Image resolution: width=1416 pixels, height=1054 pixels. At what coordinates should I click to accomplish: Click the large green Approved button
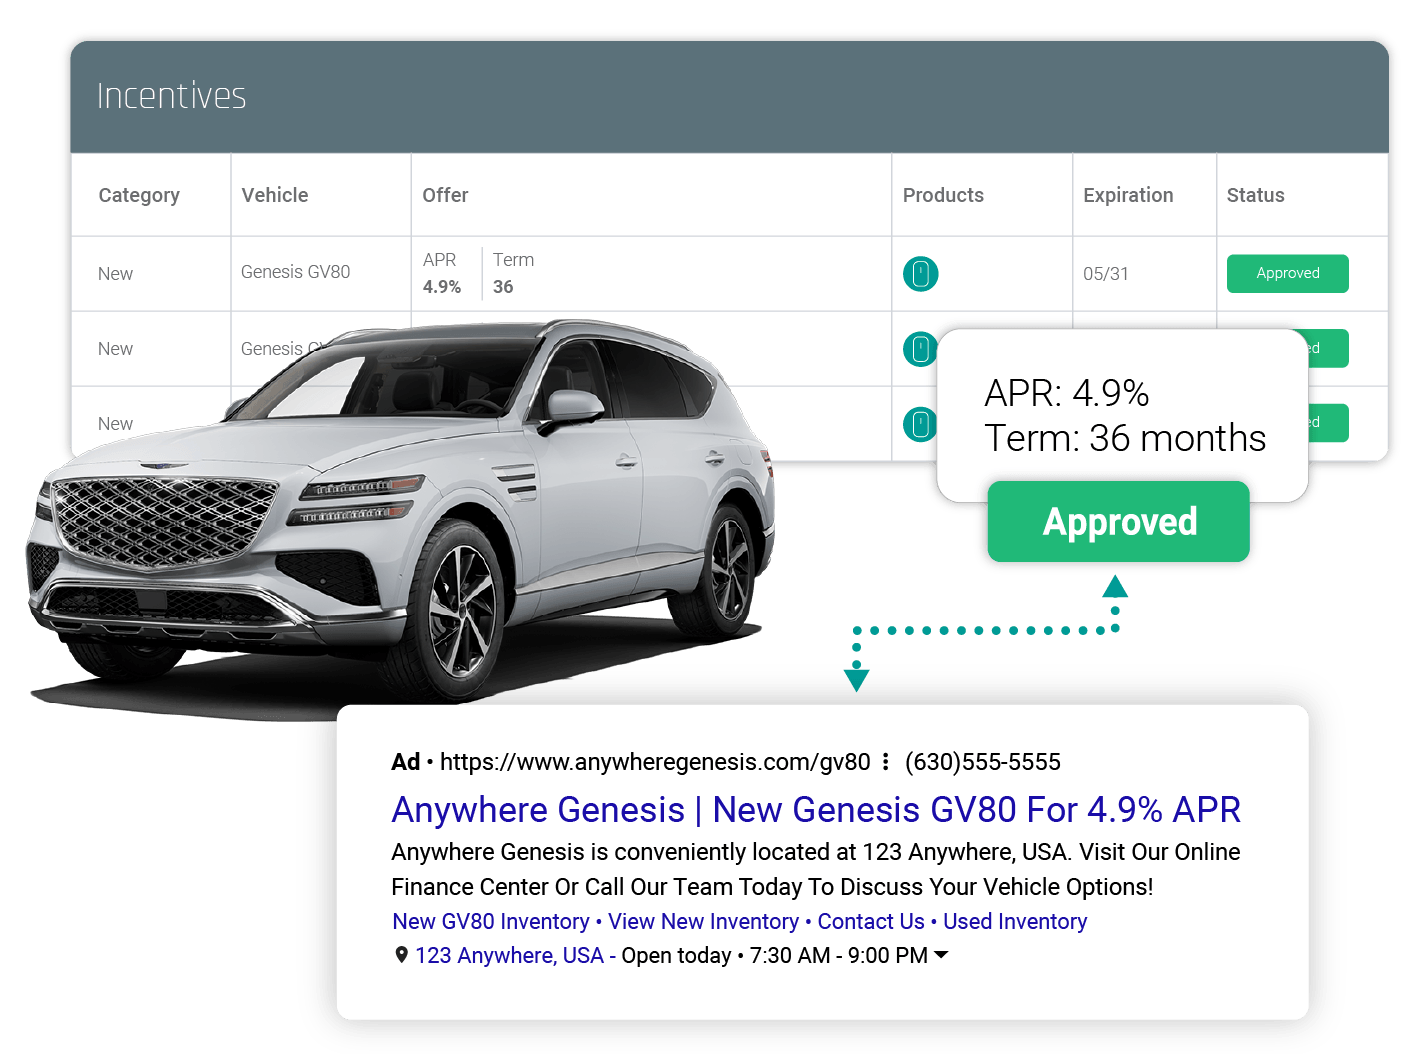pos(1118,521)
